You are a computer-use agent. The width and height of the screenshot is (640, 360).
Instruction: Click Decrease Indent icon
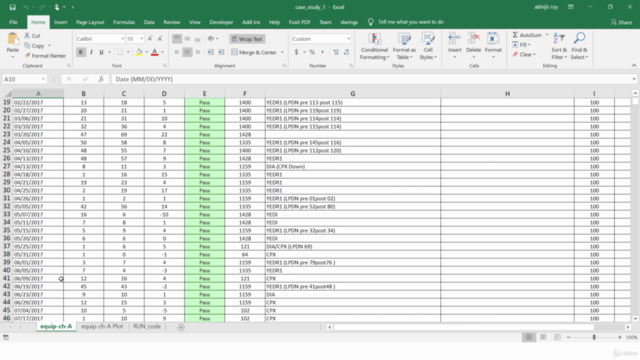(211, 52)
